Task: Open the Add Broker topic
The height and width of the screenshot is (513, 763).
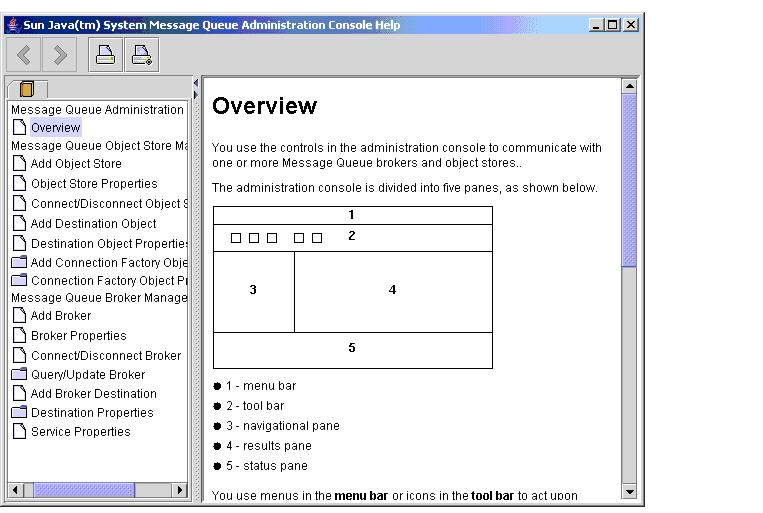Action: click(x=61, y=315)
